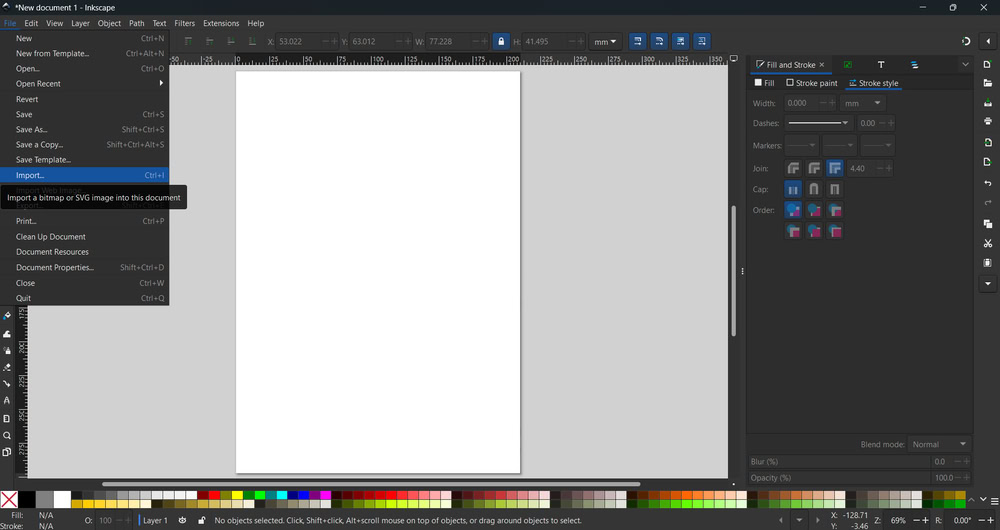
Task: Pick the black color swatch
Action: click(27, 499)
